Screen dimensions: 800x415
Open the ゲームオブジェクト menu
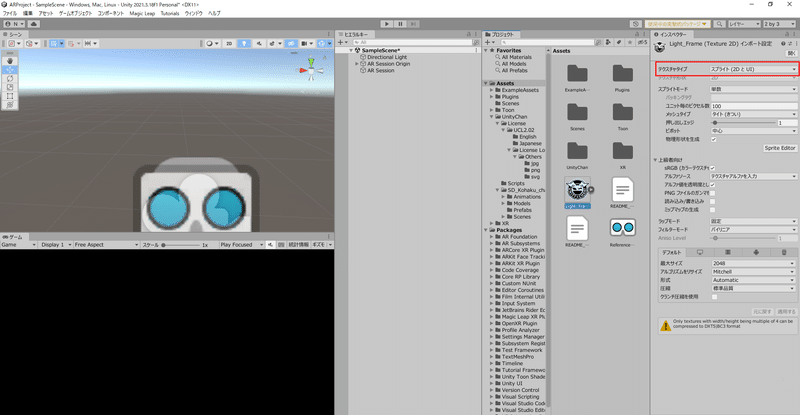pos(76,13)
